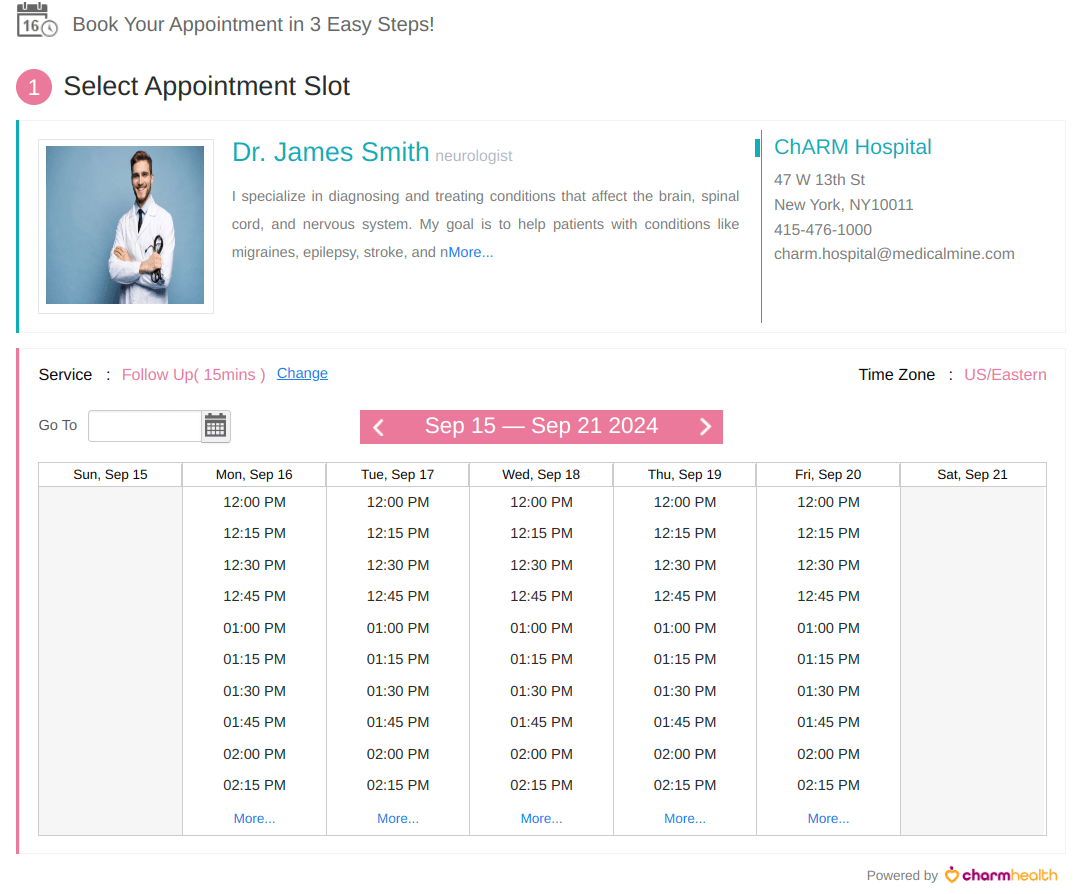Expand more slots under Wed, Sep 18
1080x894 pixels.
[x=541, y=818]
